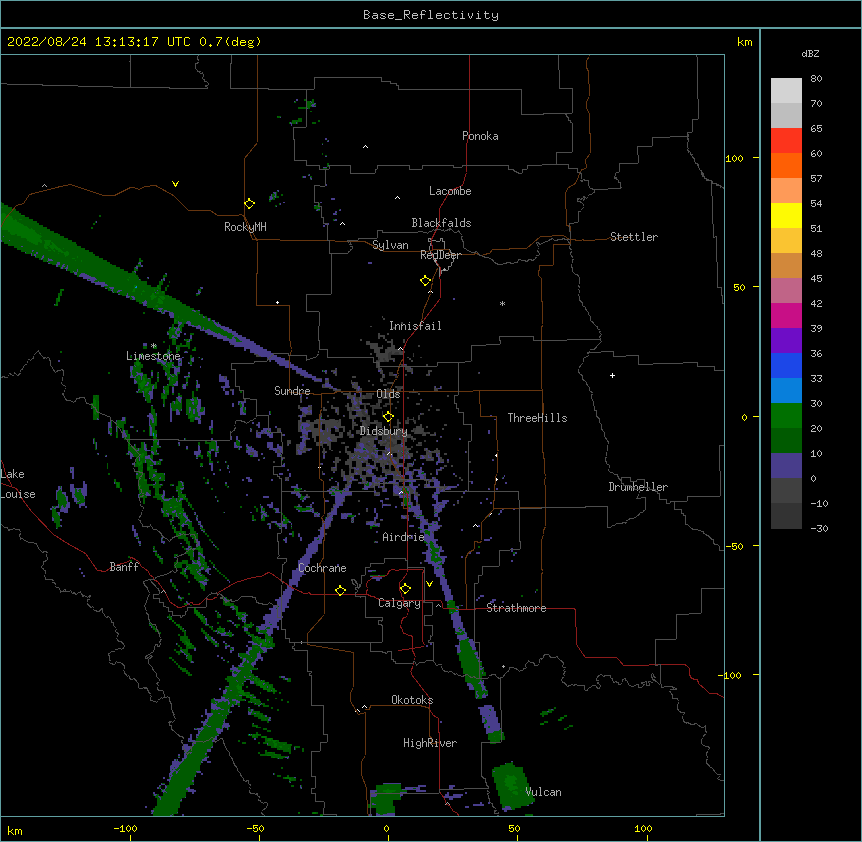Click the Drumheller label
The height and width of the screenshot is (842, 862).
(x=638, y=487)
